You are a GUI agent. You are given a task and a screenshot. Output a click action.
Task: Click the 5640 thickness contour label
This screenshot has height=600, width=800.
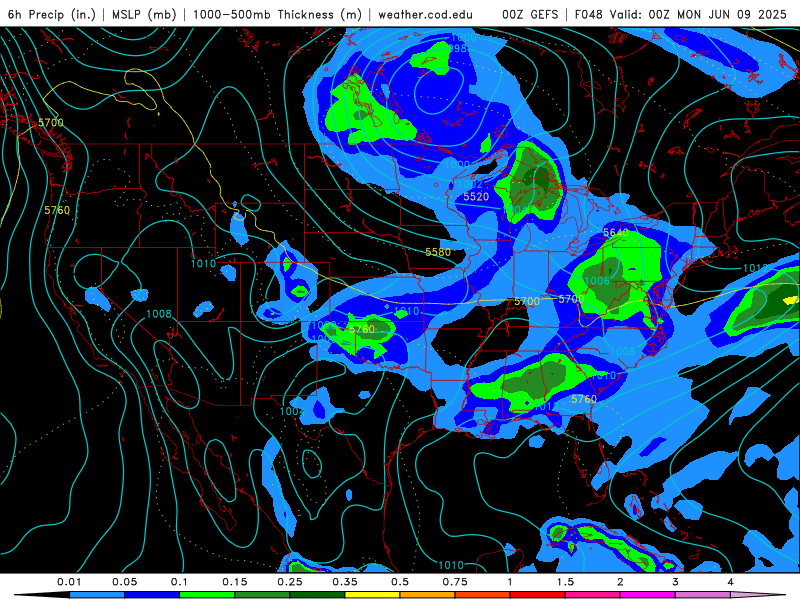[x=616, y=233]
